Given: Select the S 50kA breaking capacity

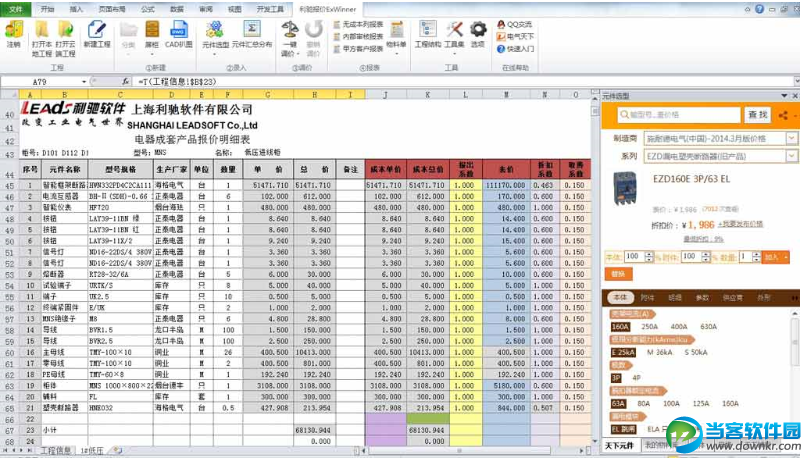Looking at the screenshot, I should pyautogui.click(x=696, y=352).
